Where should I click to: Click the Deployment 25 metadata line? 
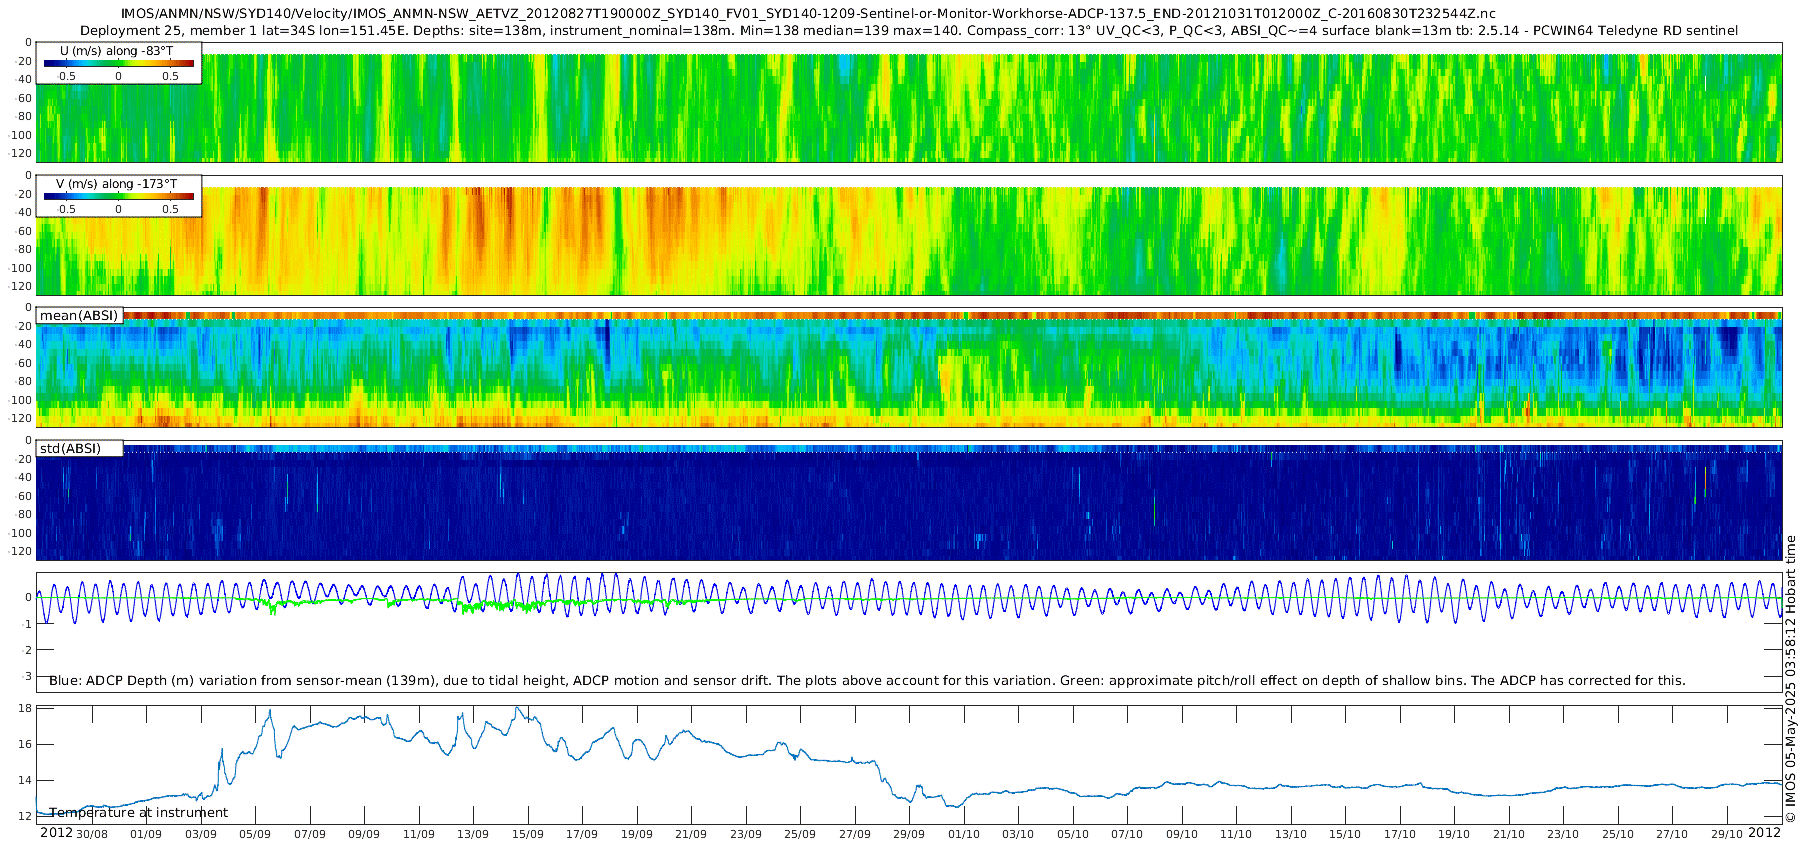pos(908,31)
